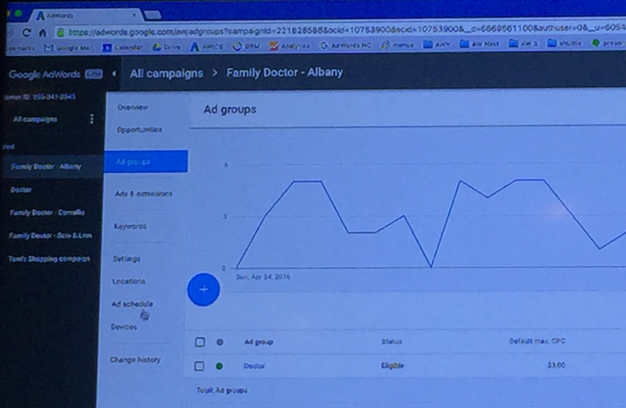Open the Doctor ad group link

pos(254,366)
